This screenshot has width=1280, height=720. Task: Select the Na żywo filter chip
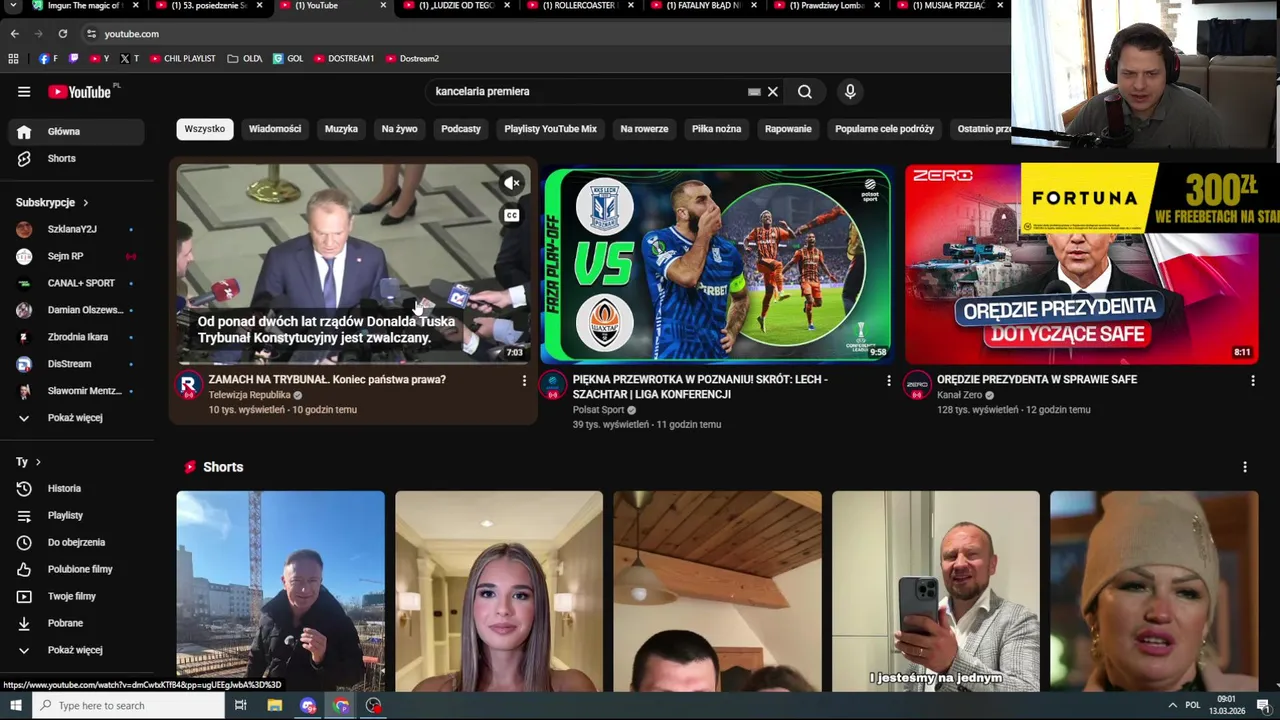[399, 129]
